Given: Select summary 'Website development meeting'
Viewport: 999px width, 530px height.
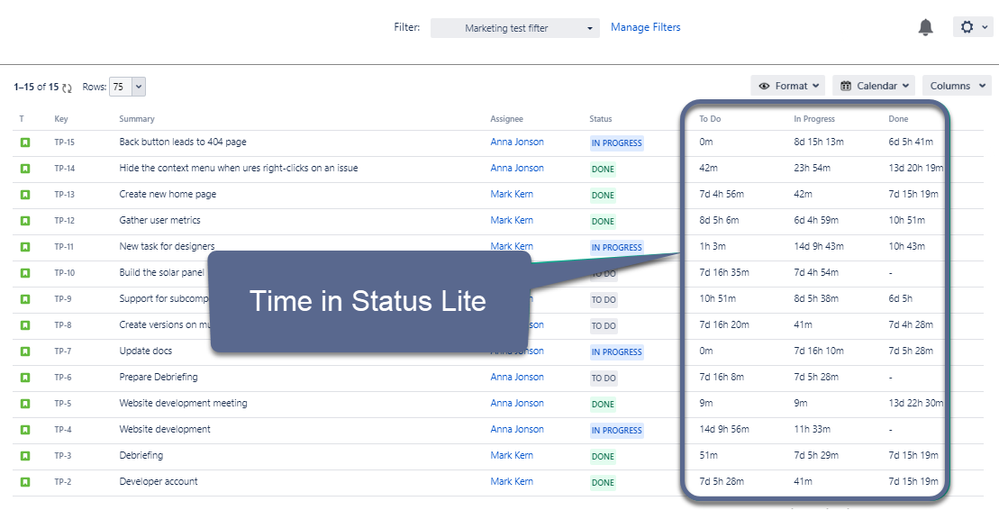Looking at the screenshot, I should pos(183,403).
